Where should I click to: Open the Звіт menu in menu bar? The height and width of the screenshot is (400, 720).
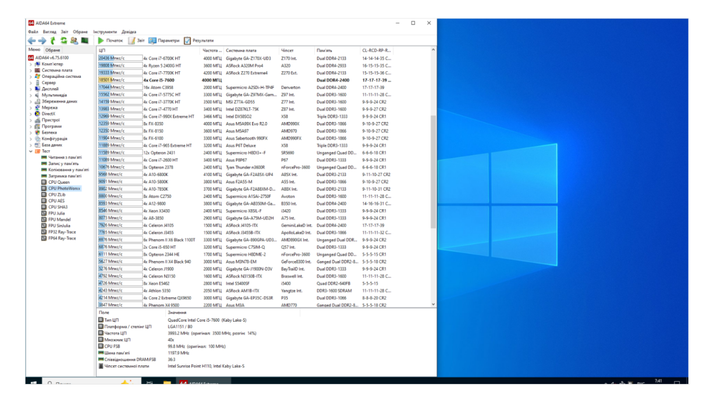(65, 32)
